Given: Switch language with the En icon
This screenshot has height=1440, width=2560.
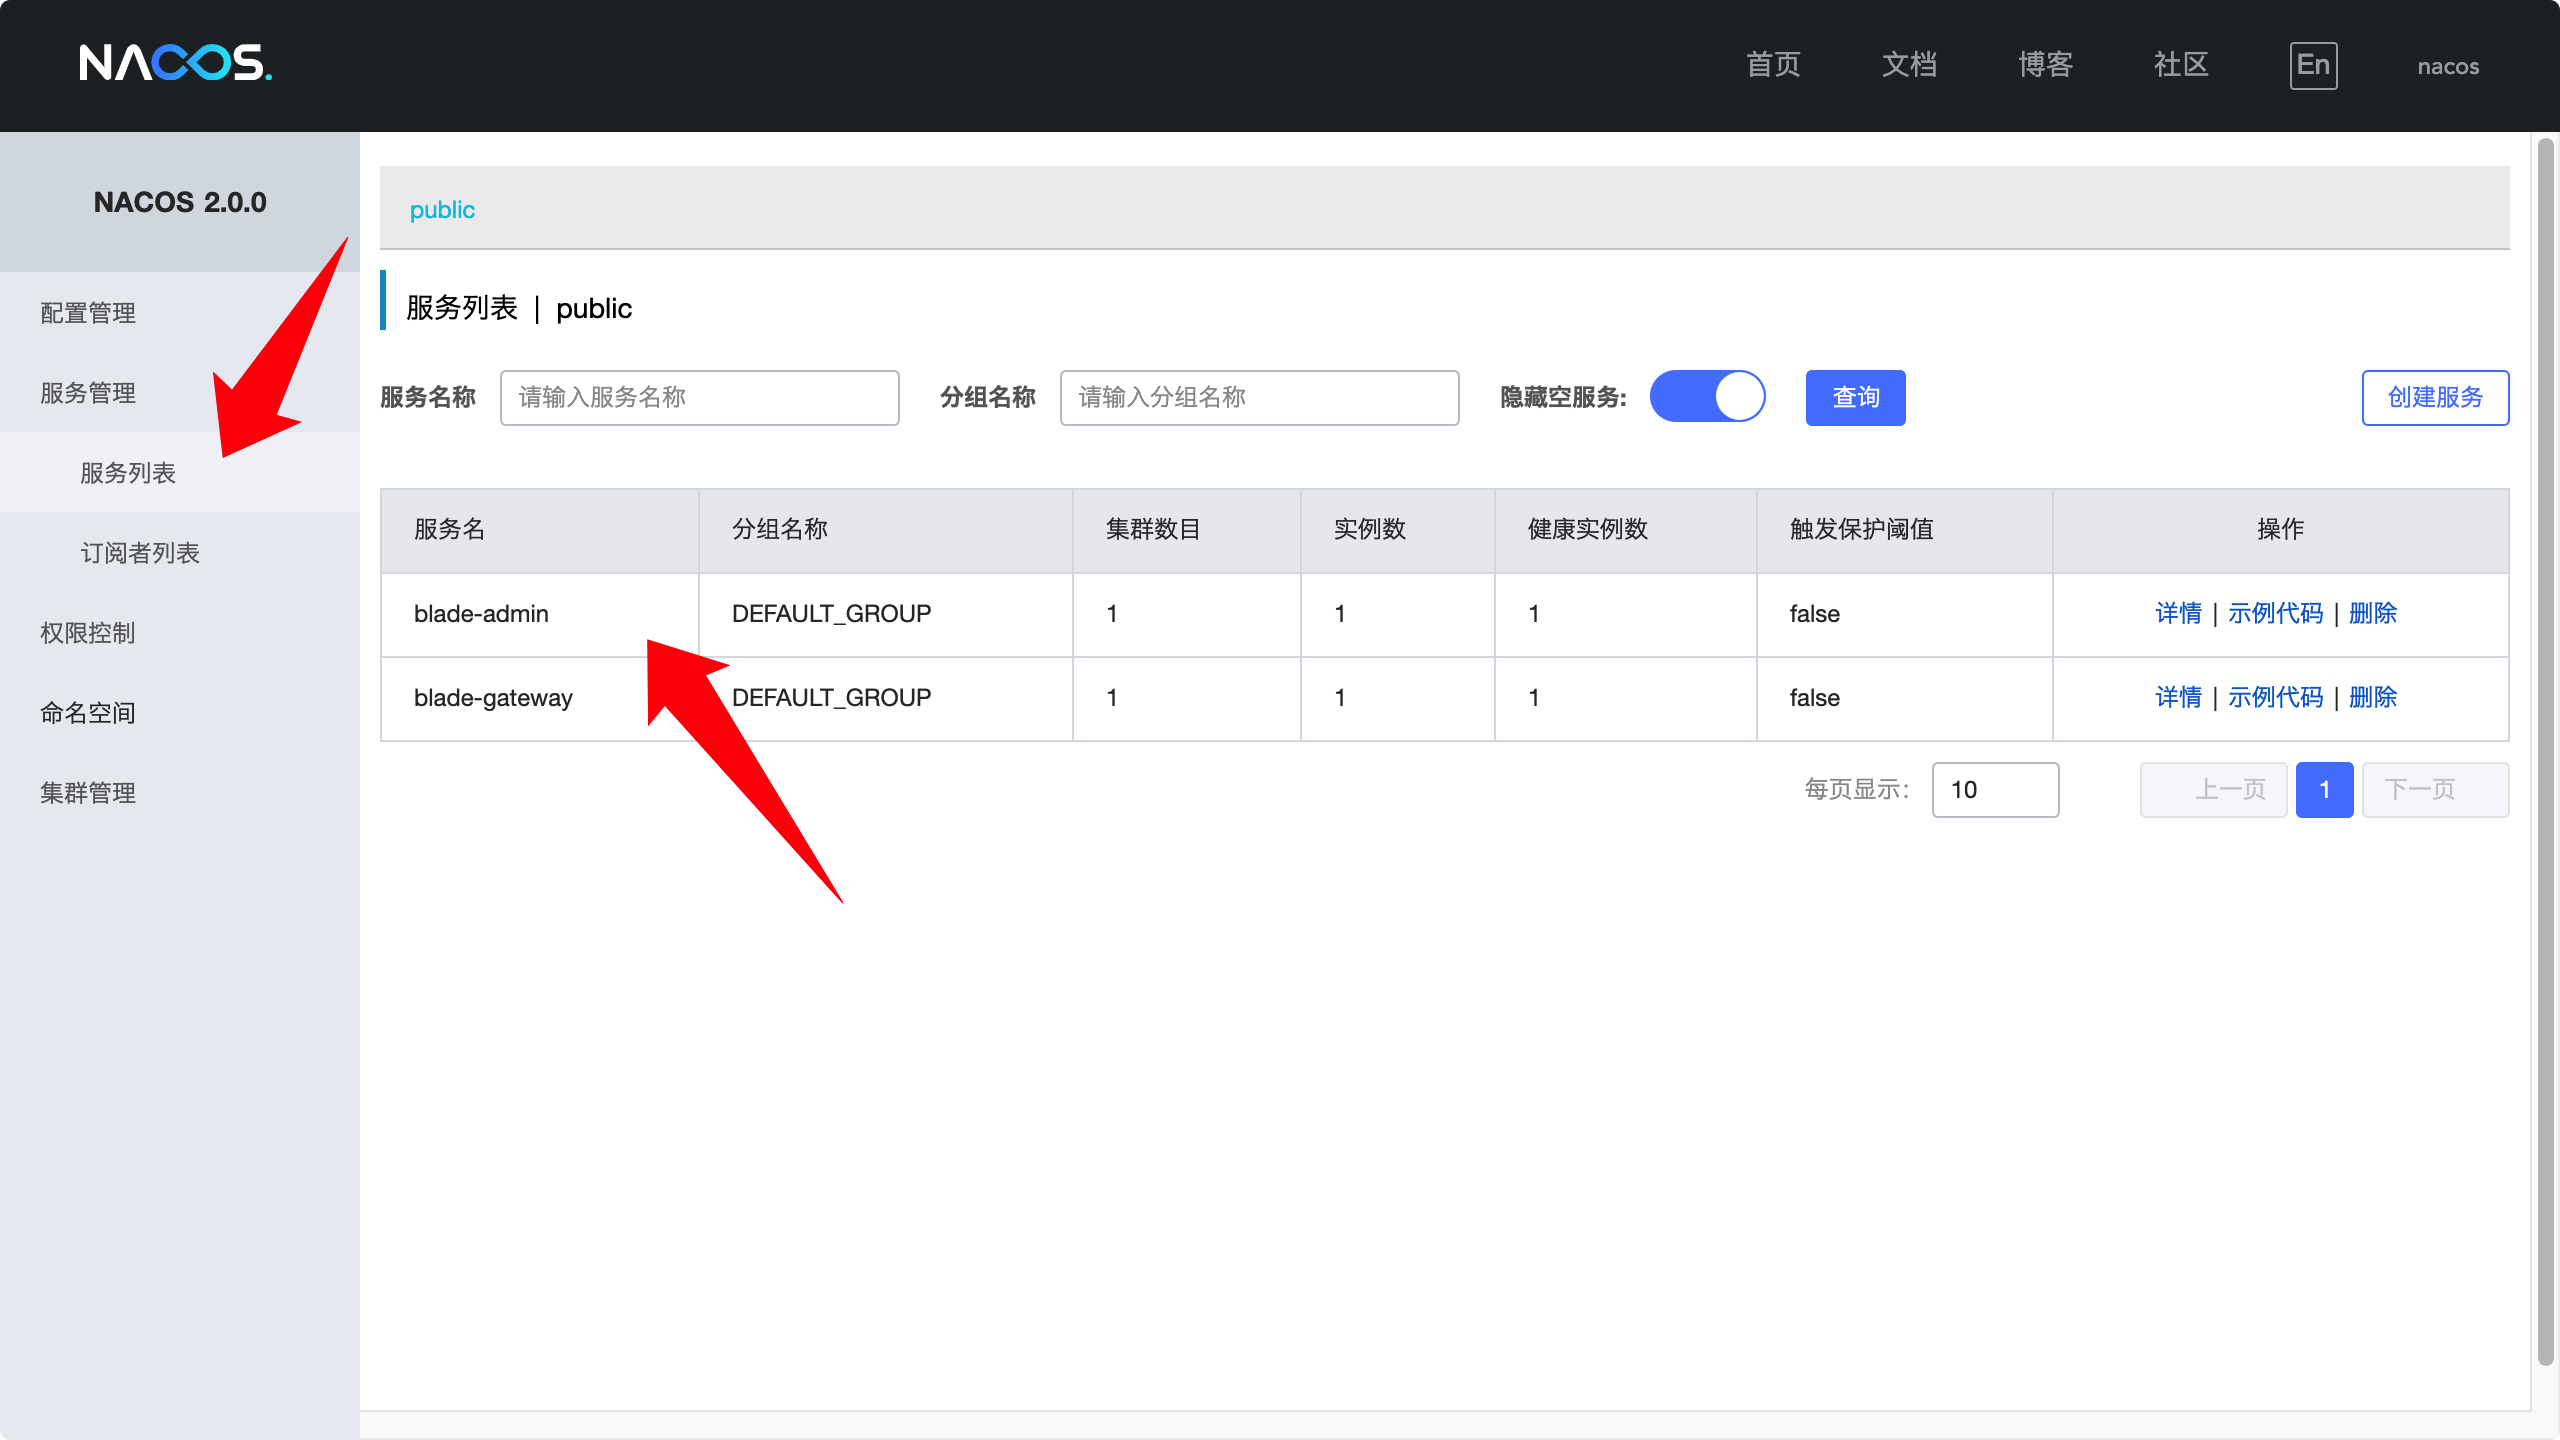Looking at the screenshot, I should (x=2313, y=66).
